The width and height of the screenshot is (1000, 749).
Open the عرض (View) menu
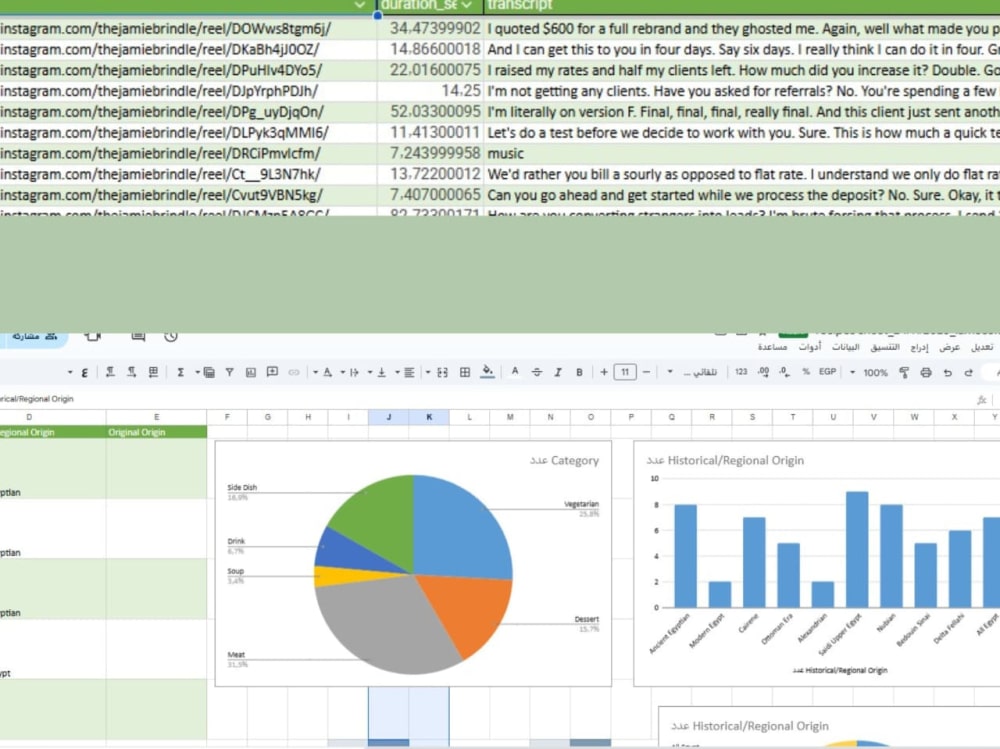[949, 347]
